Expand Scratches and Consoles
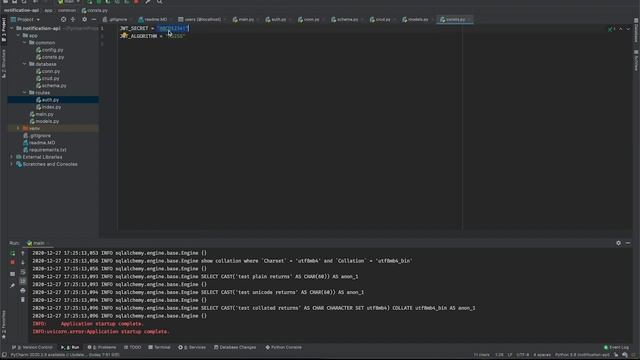The image size is (640, 360). (12, 164)
